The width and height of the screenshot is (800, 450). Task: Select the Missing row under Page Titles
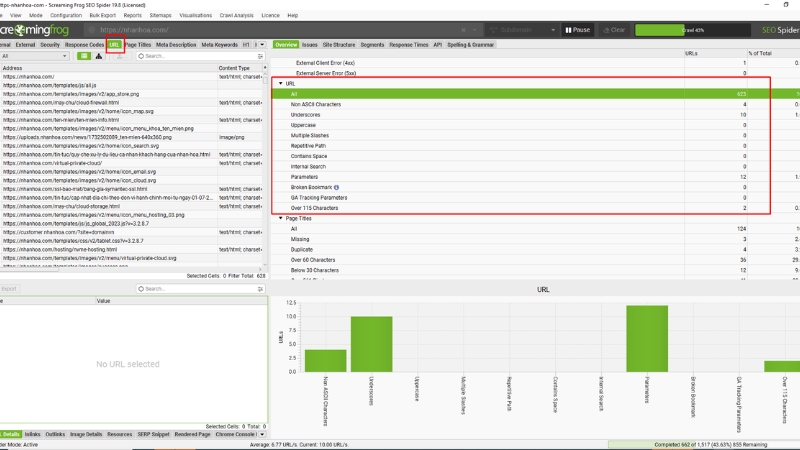pyautogui.click(x=536, y=239)
